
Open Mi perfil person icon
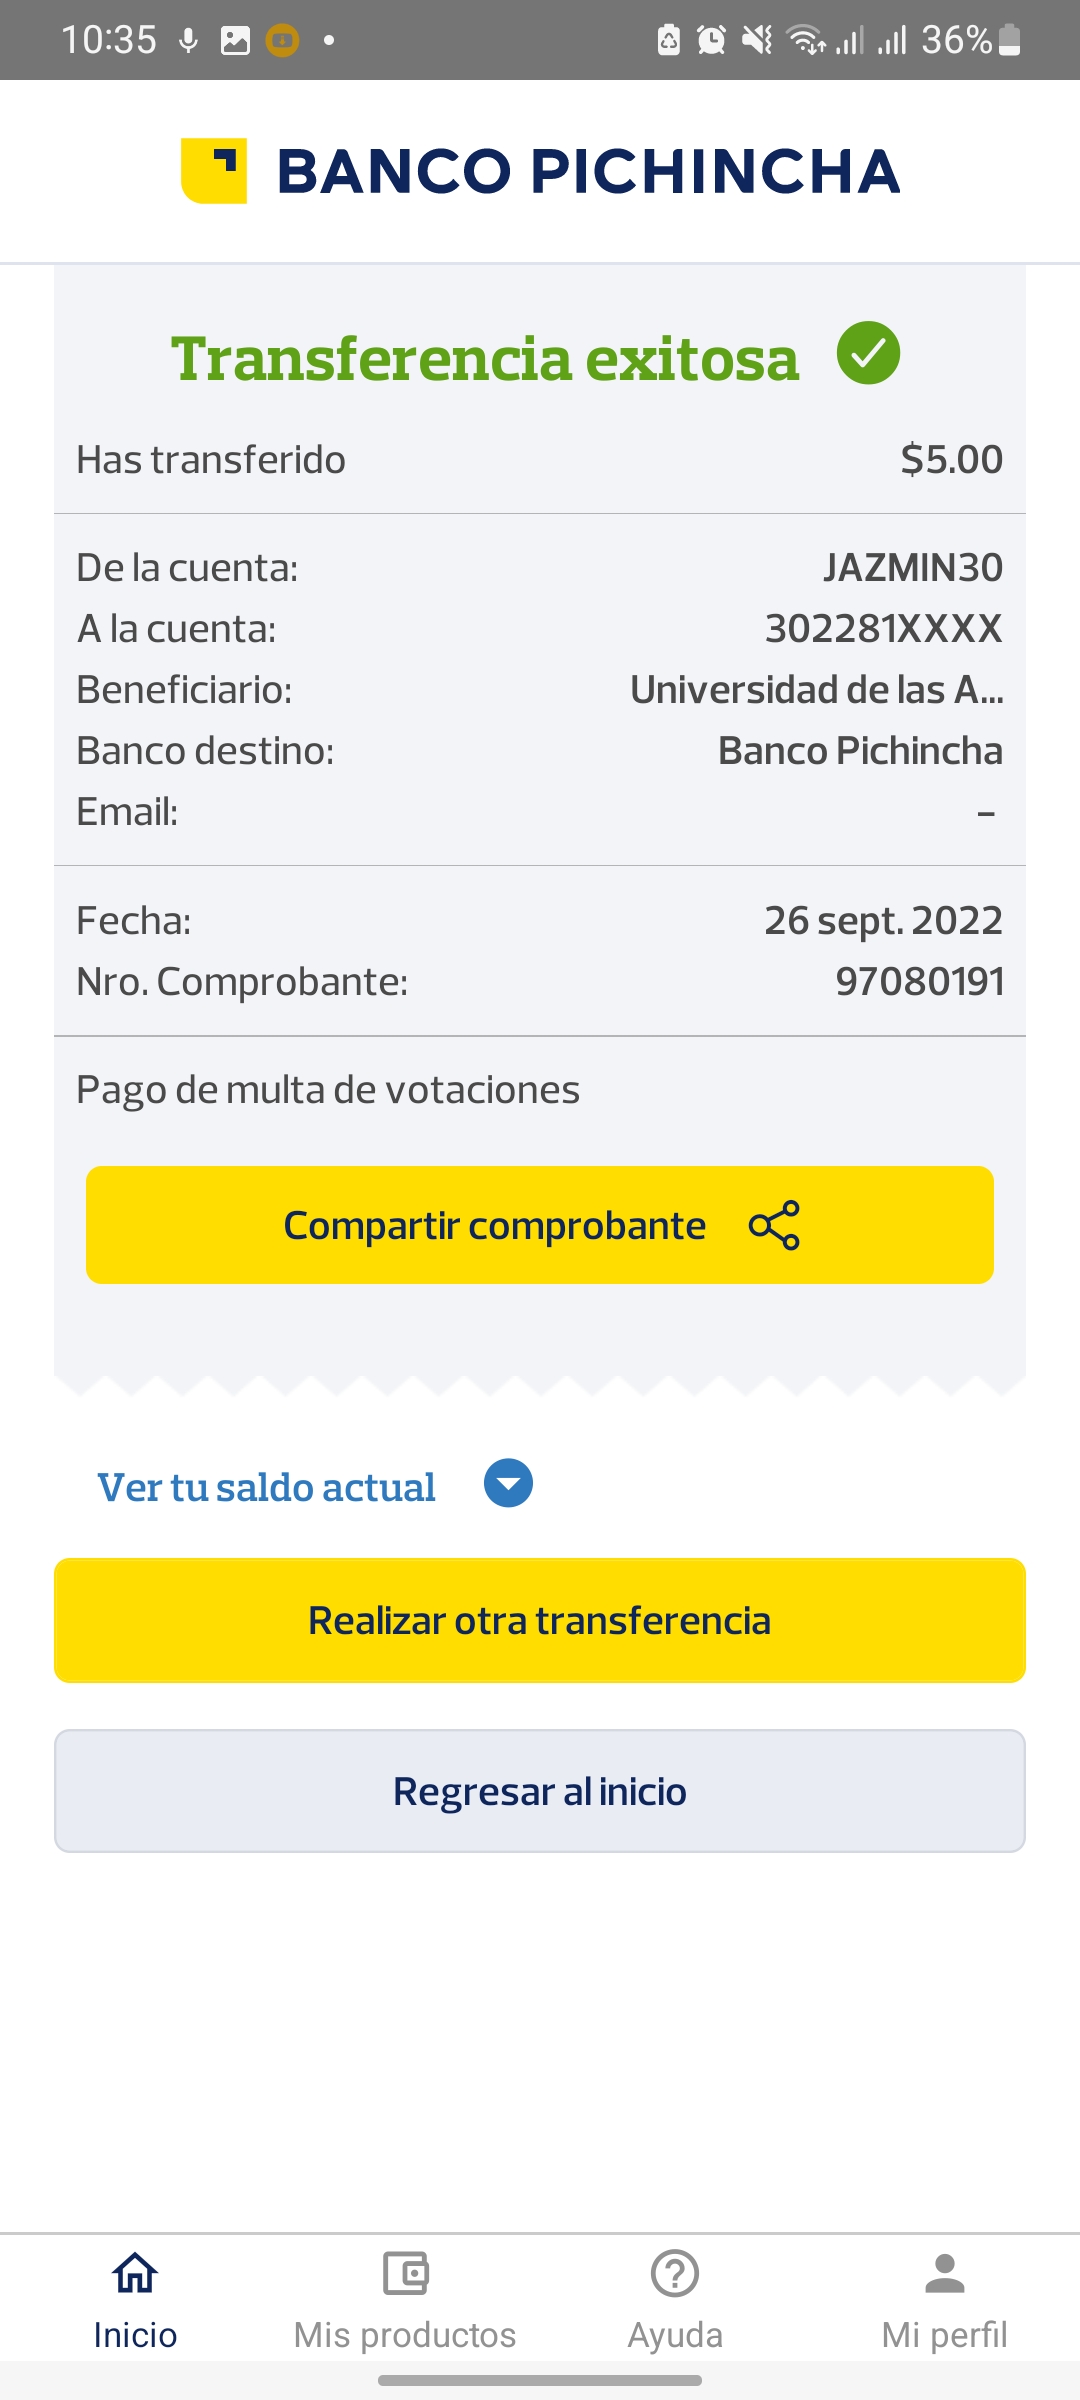click(x=945, y=2273)
